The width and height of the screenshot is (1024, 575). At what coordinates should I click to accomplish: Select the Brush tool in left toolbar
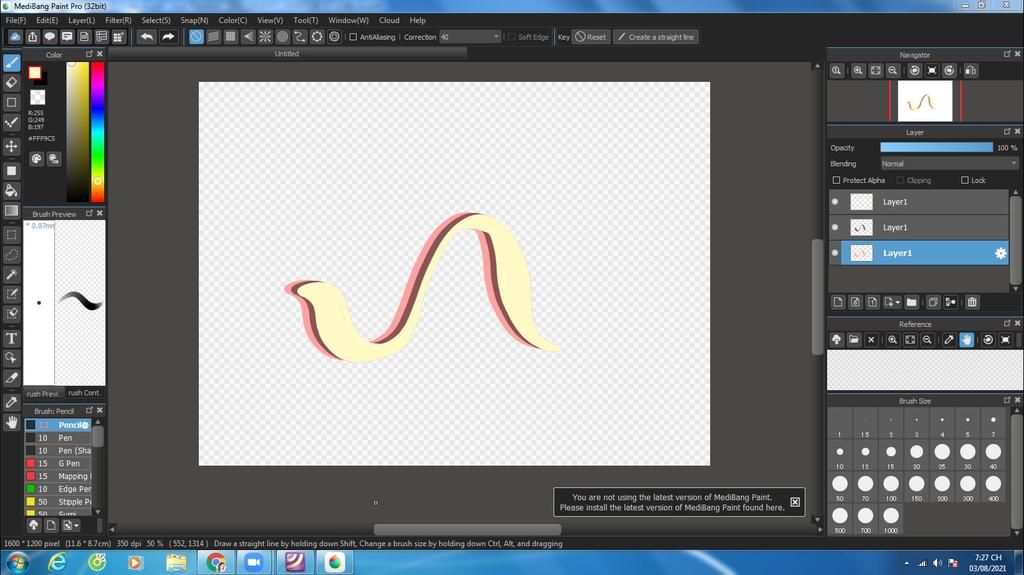click(11, 63)
